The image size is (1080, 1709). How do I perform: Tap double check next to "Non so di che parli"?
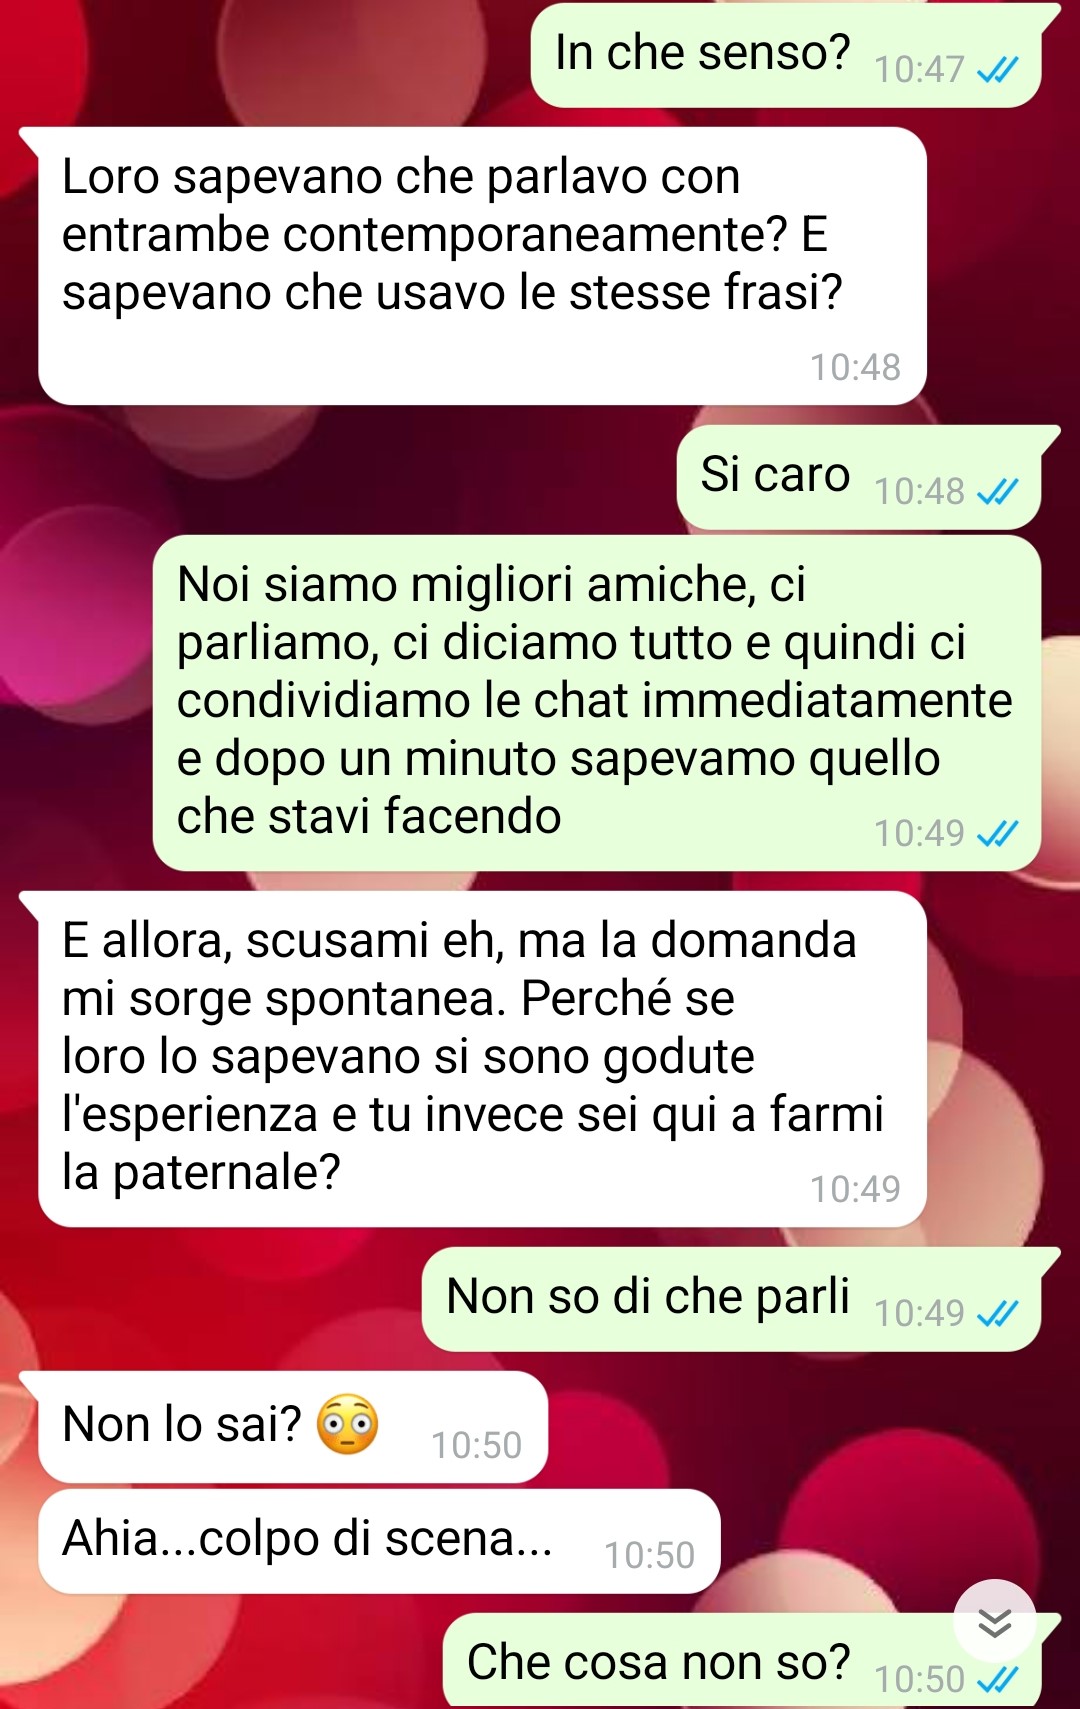[997, 1314]
